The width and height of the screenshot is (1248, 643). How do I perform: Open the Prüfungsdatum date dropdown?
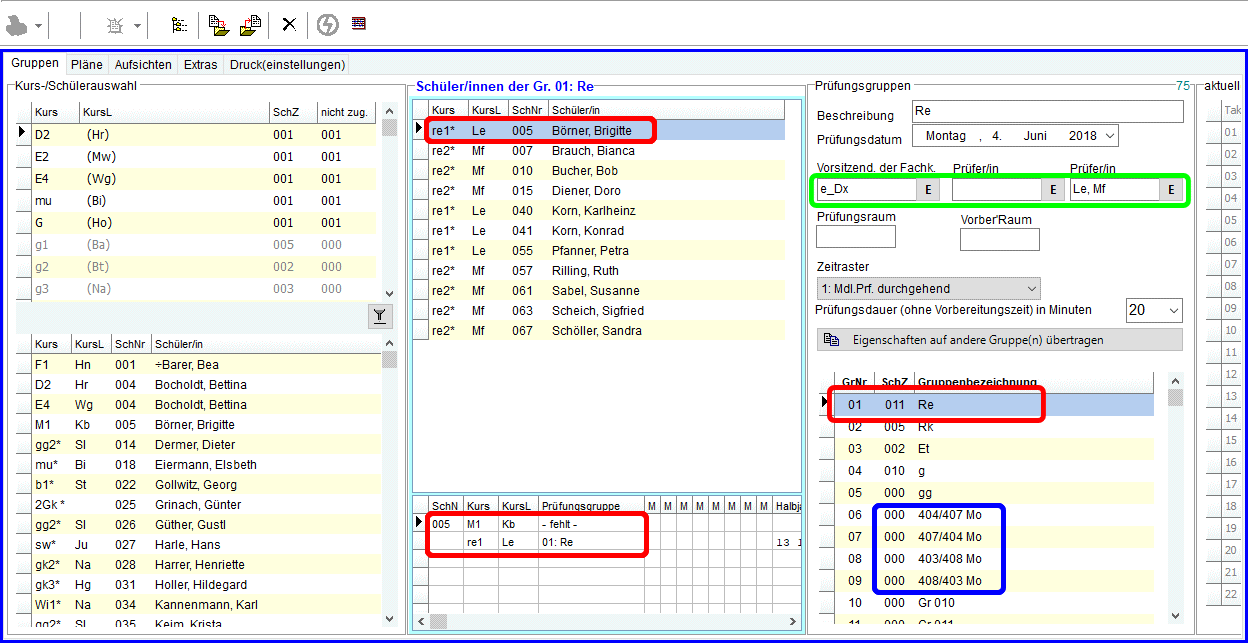[x=1108, y=136]
